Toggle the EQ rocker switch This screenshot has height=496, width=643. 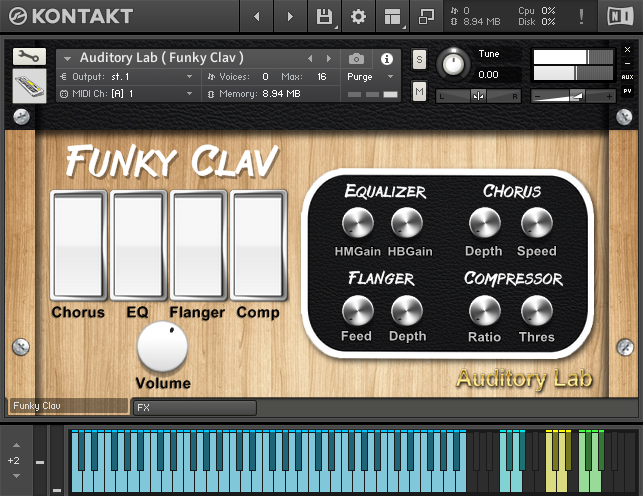point(138,245)
